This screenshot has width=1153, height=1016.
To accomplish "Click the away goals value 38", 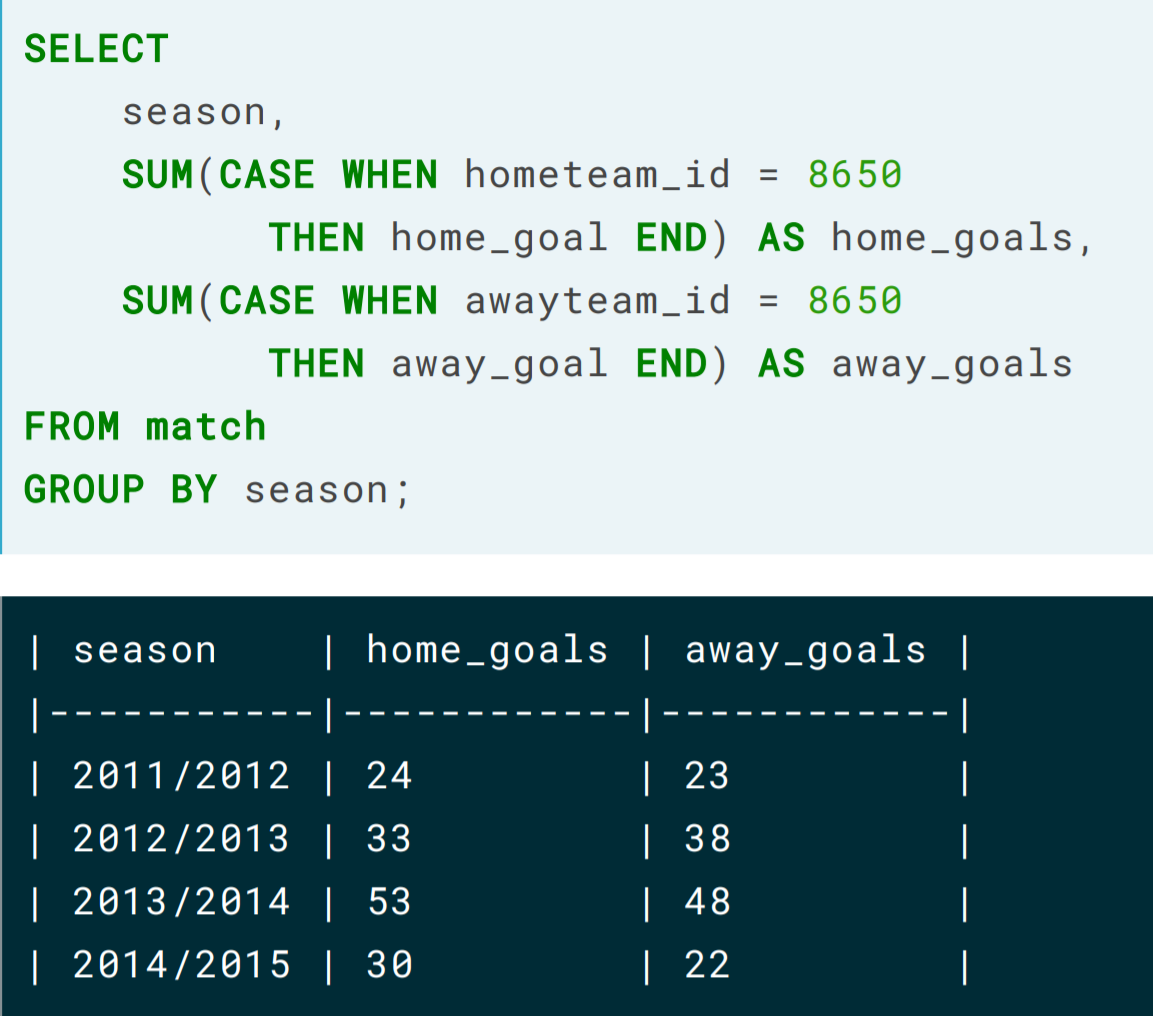I will coord(707,839).
